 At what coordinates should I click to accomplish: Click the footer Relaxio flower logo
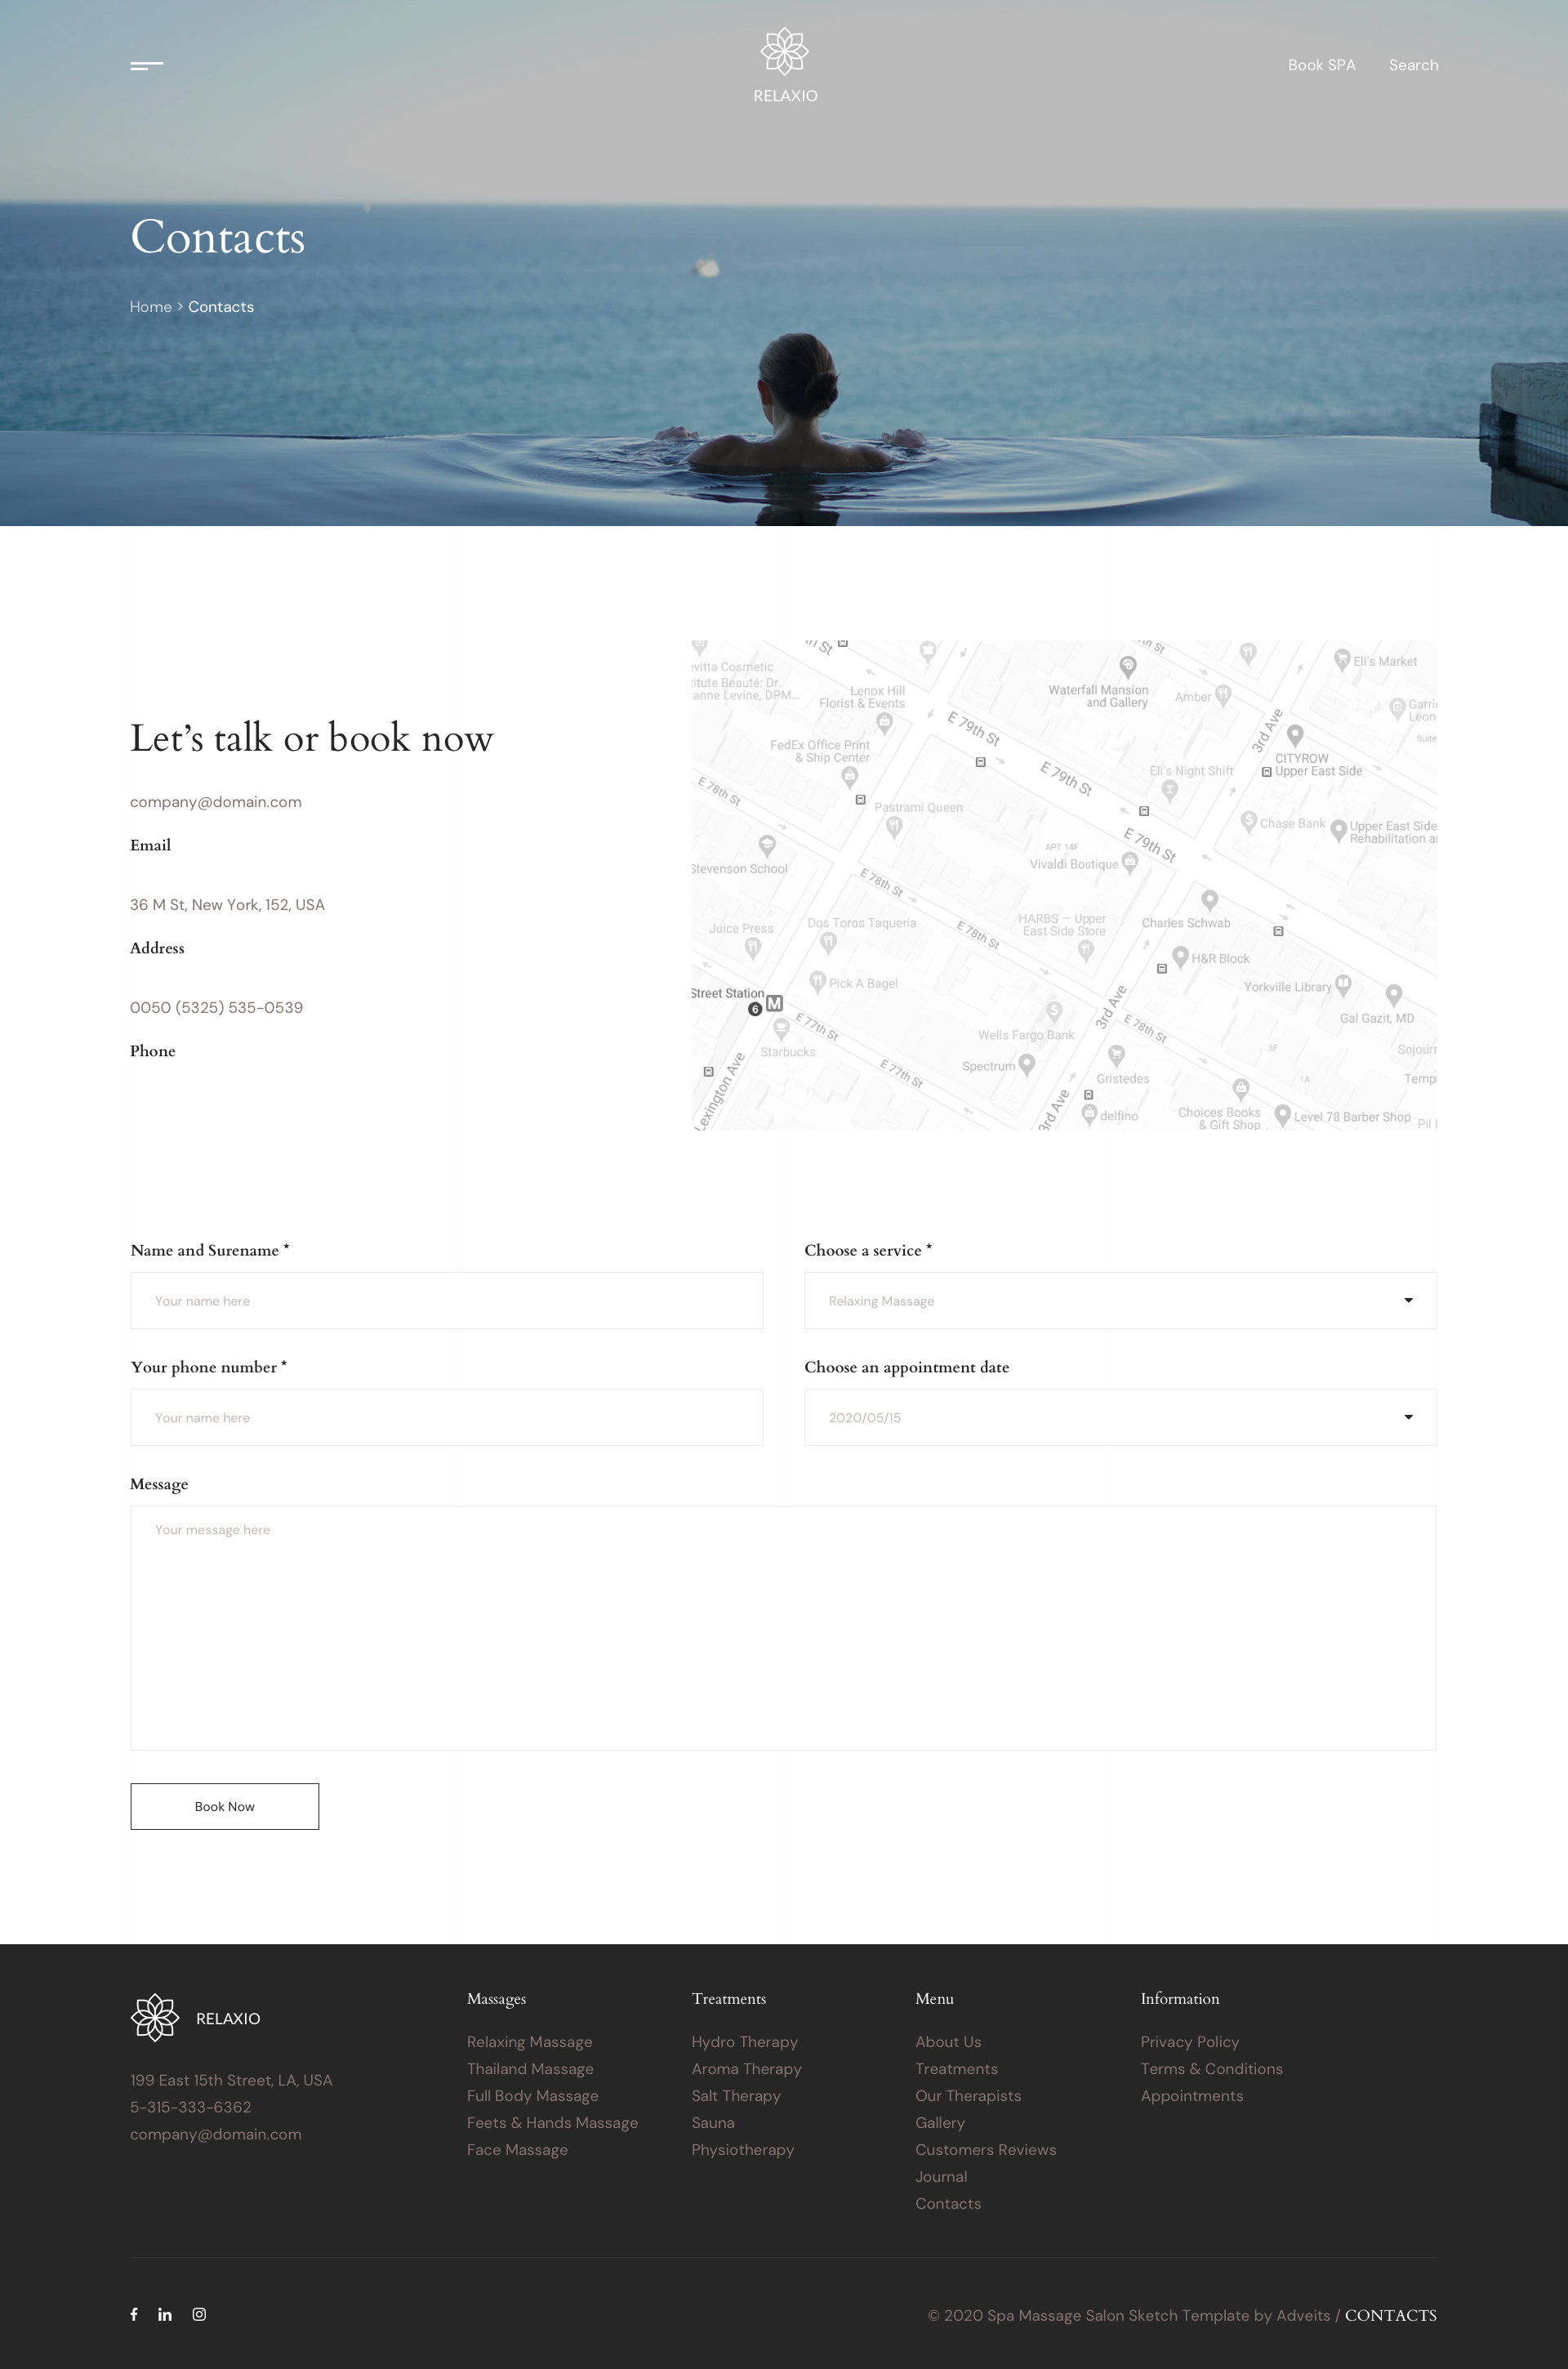(155, 2018)
